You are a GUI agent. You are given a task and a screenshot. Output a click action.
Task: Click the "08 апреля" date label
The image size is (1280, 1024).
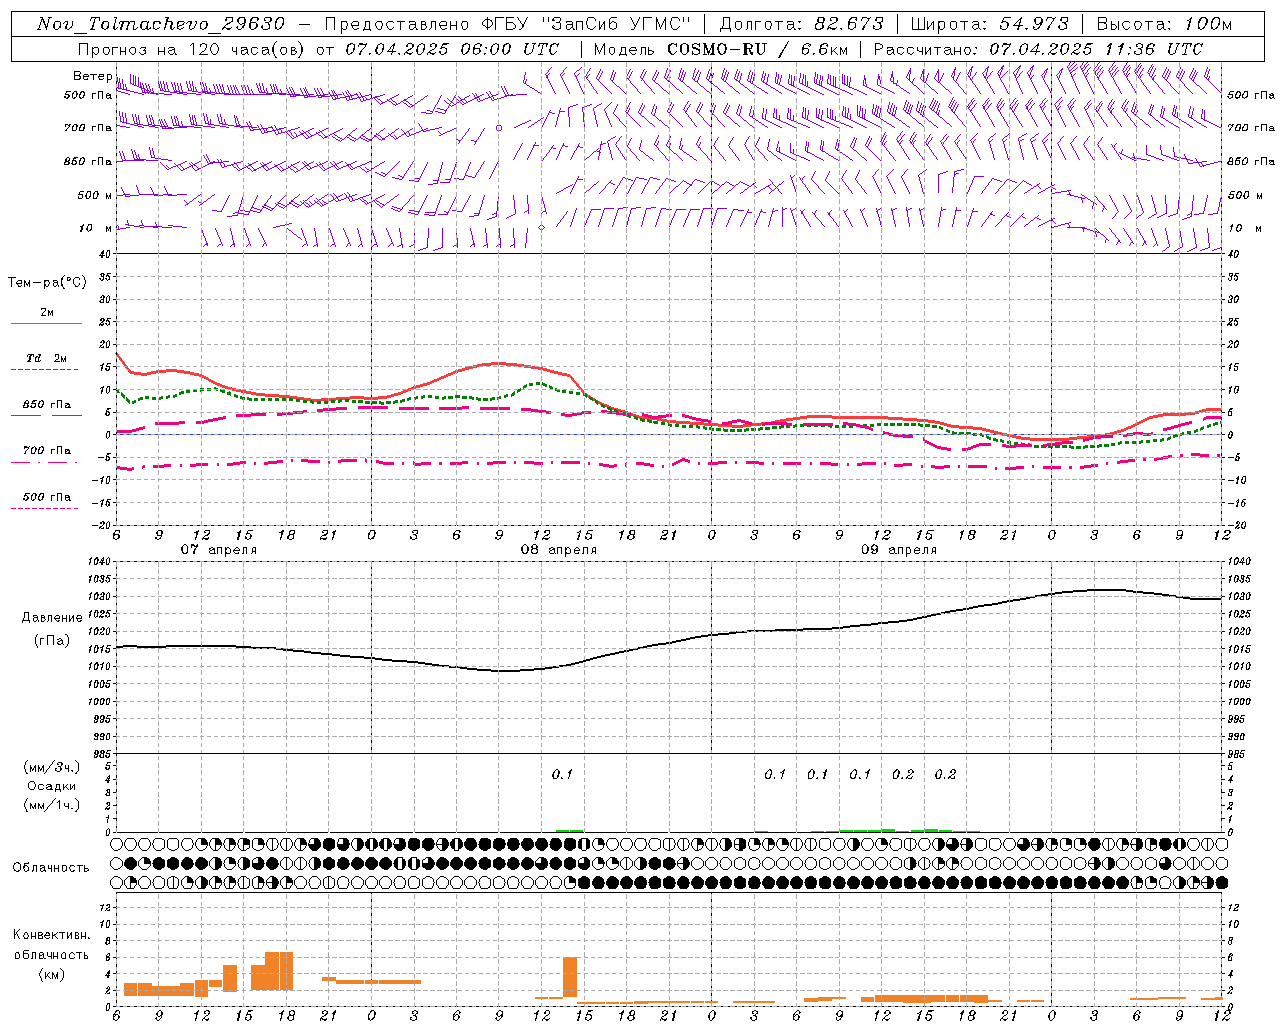[558, 550]
